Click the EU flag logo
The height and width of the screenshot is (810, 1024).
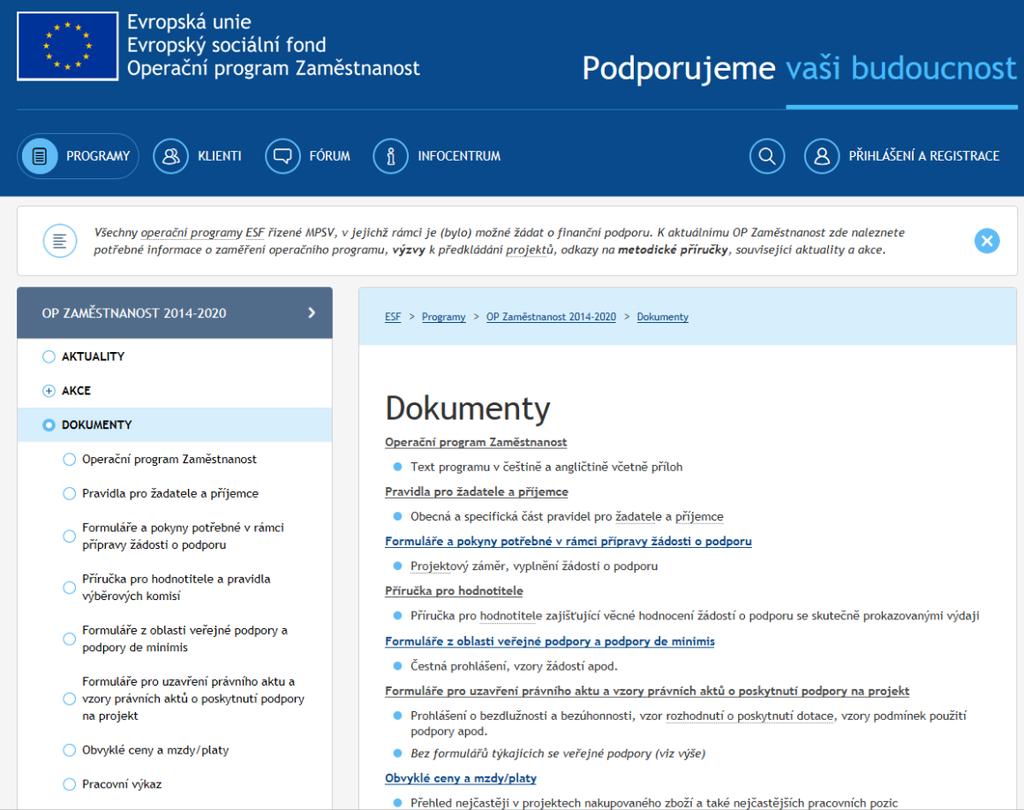click(68, 46)
